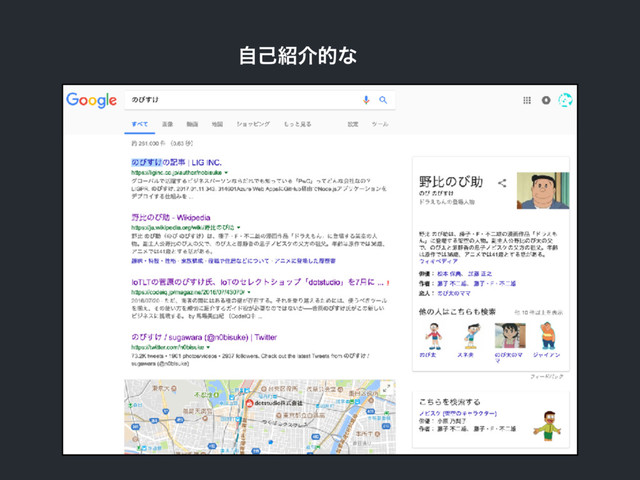Expand dropdown arrow beside codeiq.jp URL

click(249, 292)
